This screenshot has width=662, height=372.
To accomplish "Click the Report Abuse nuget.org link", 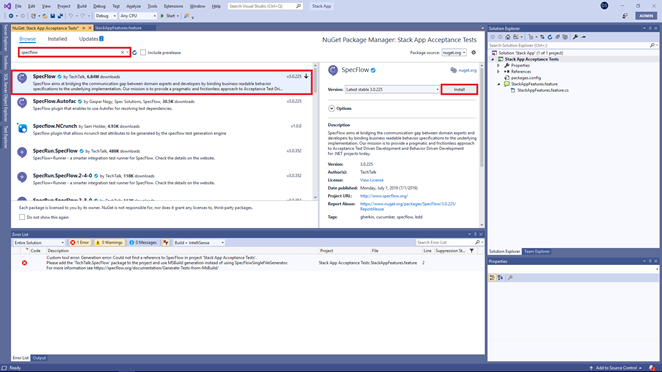I will pyautogui.click(x=408, y=206).
